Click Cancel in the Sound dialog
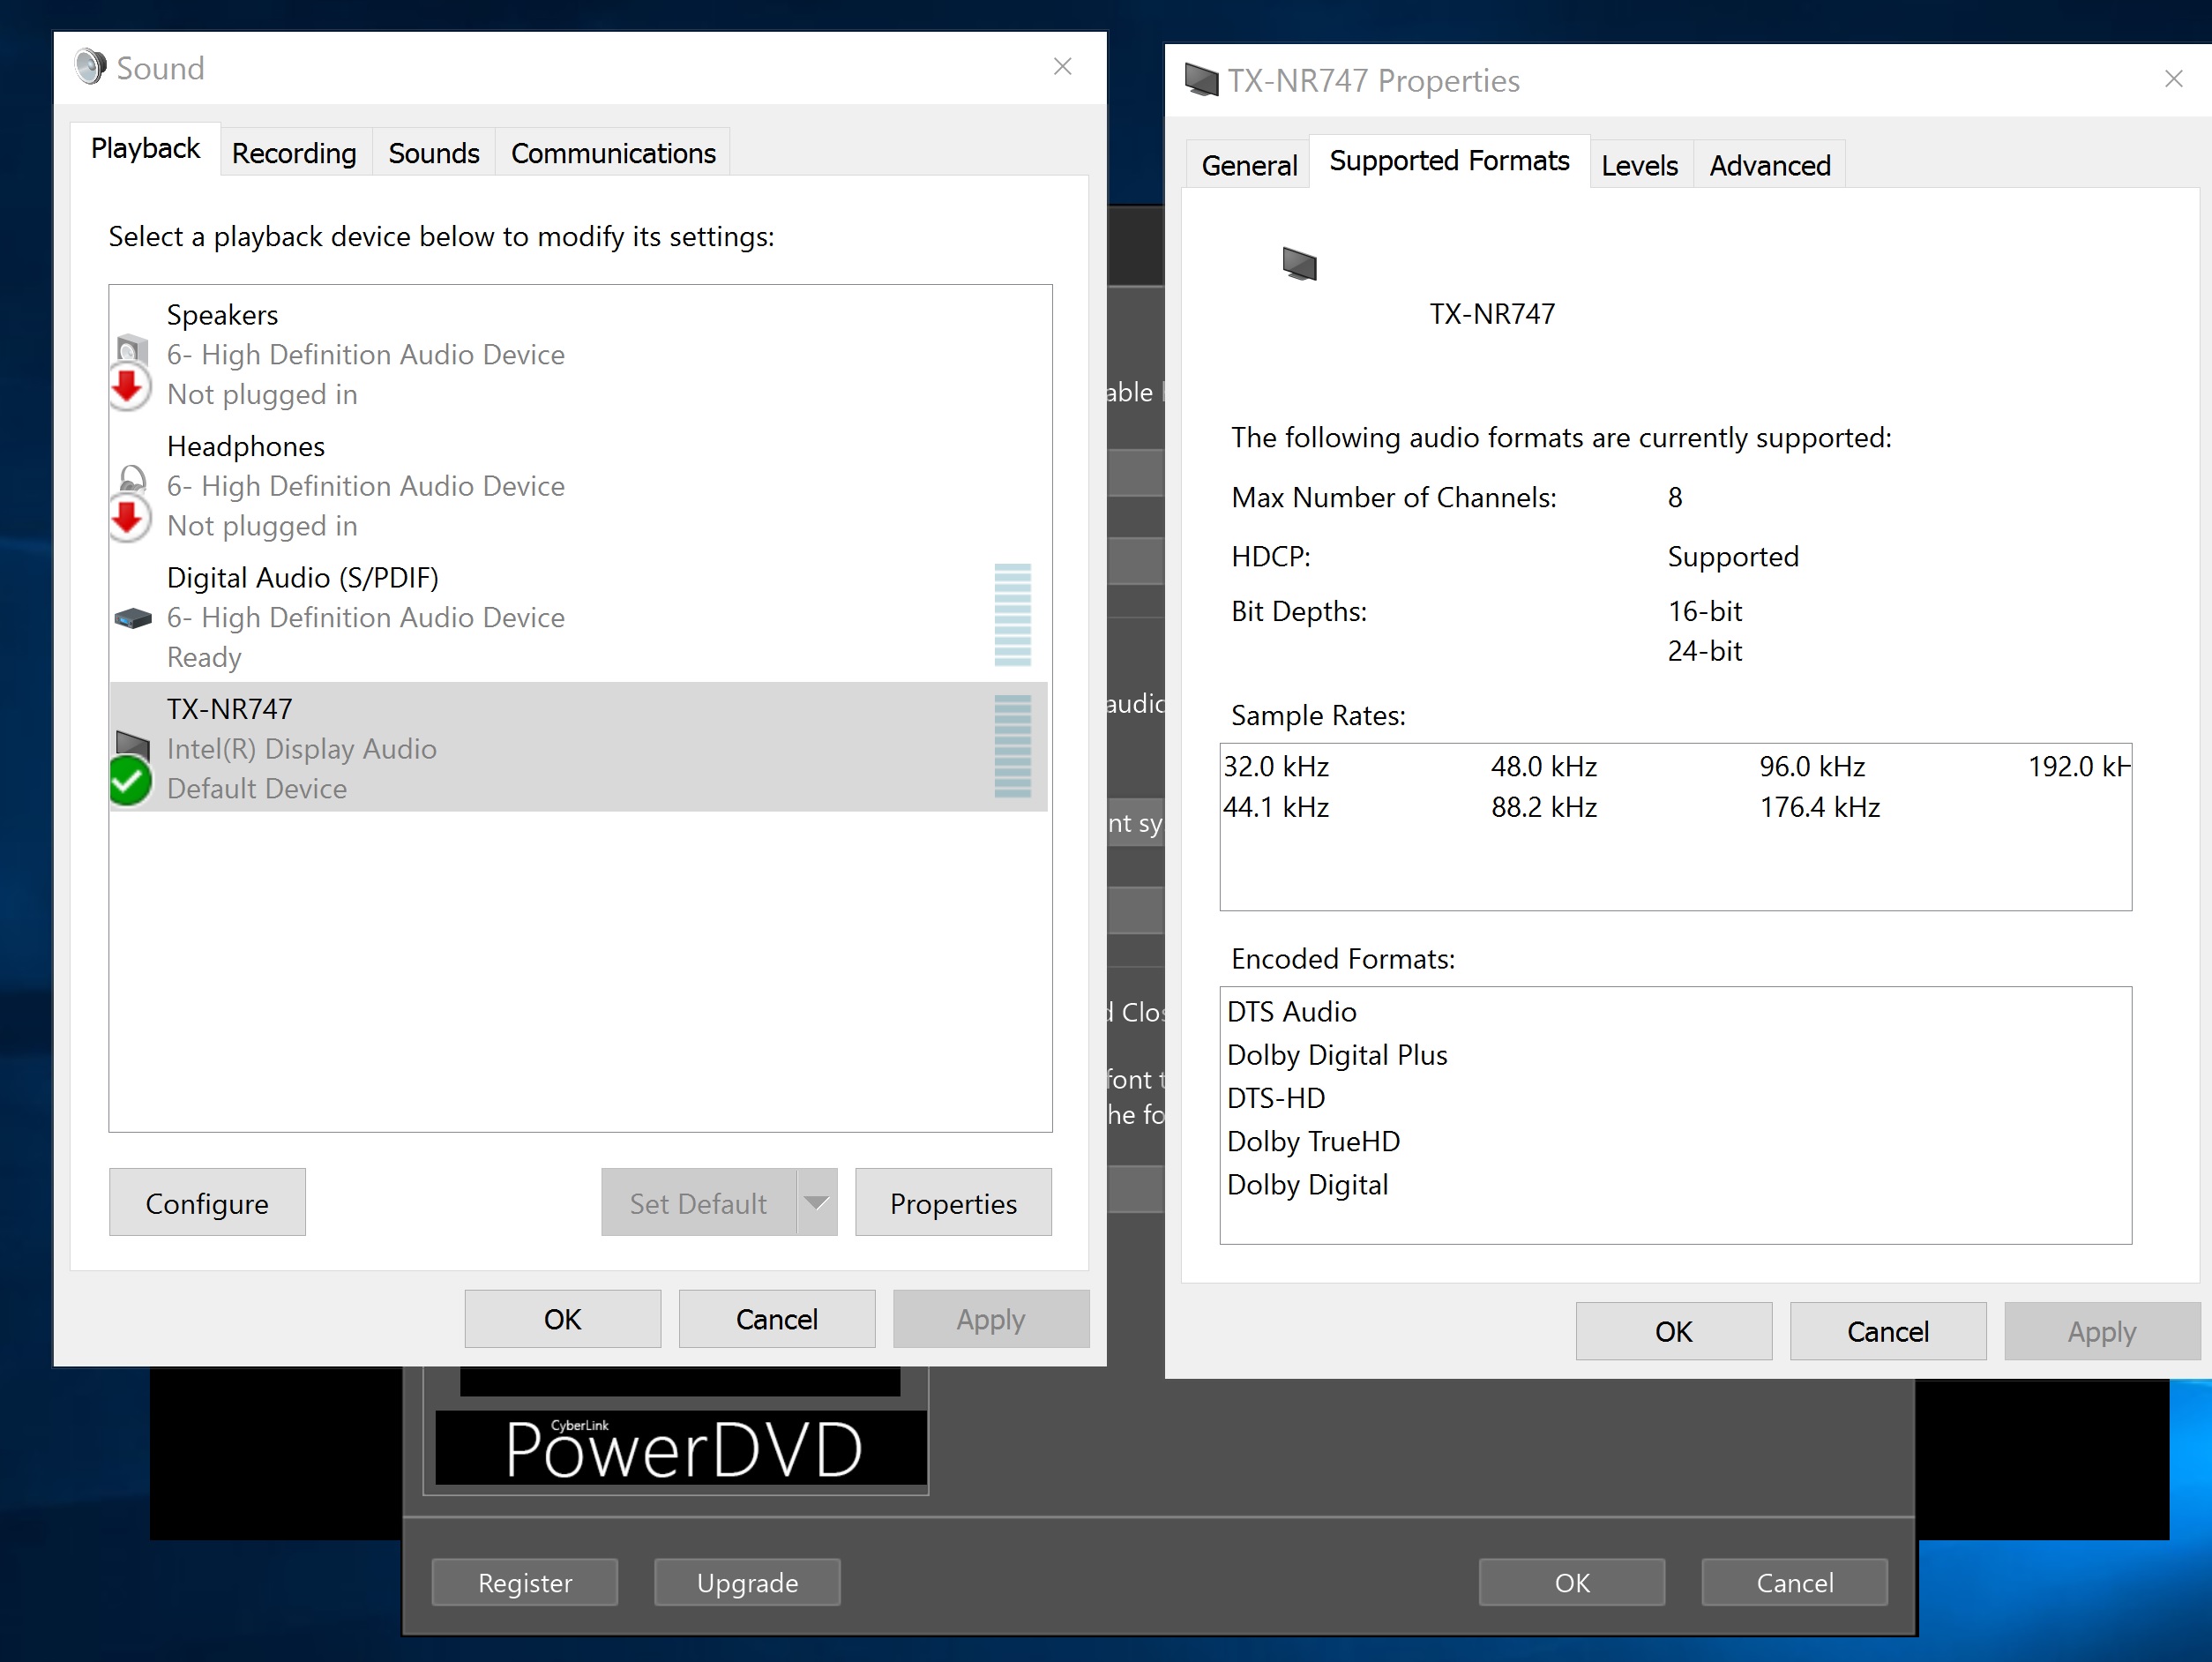The image size is (2212, 1662). click(x=777, y=1319)
